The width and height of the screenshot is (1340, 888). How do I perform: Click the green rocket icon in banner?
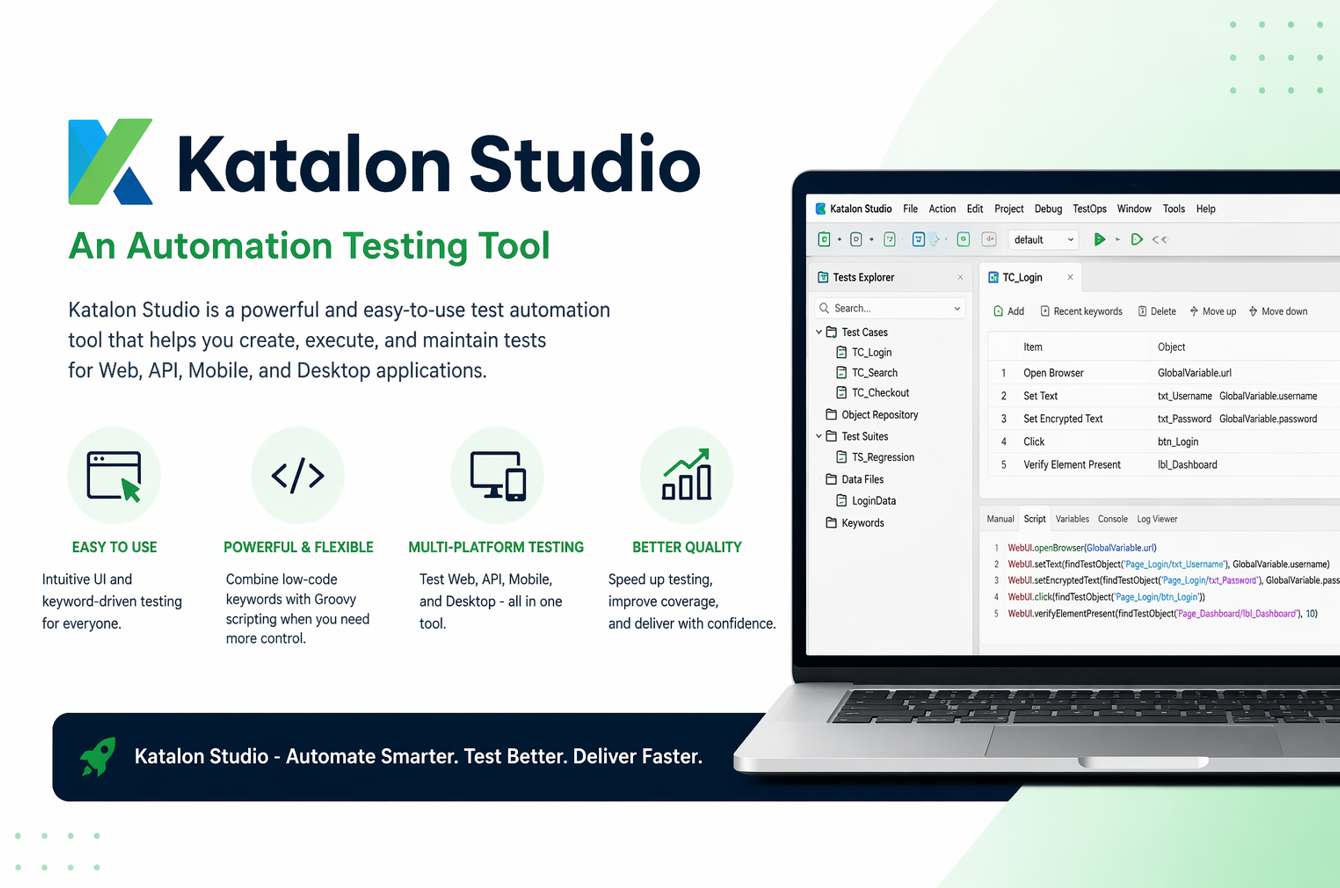(98, 757)
